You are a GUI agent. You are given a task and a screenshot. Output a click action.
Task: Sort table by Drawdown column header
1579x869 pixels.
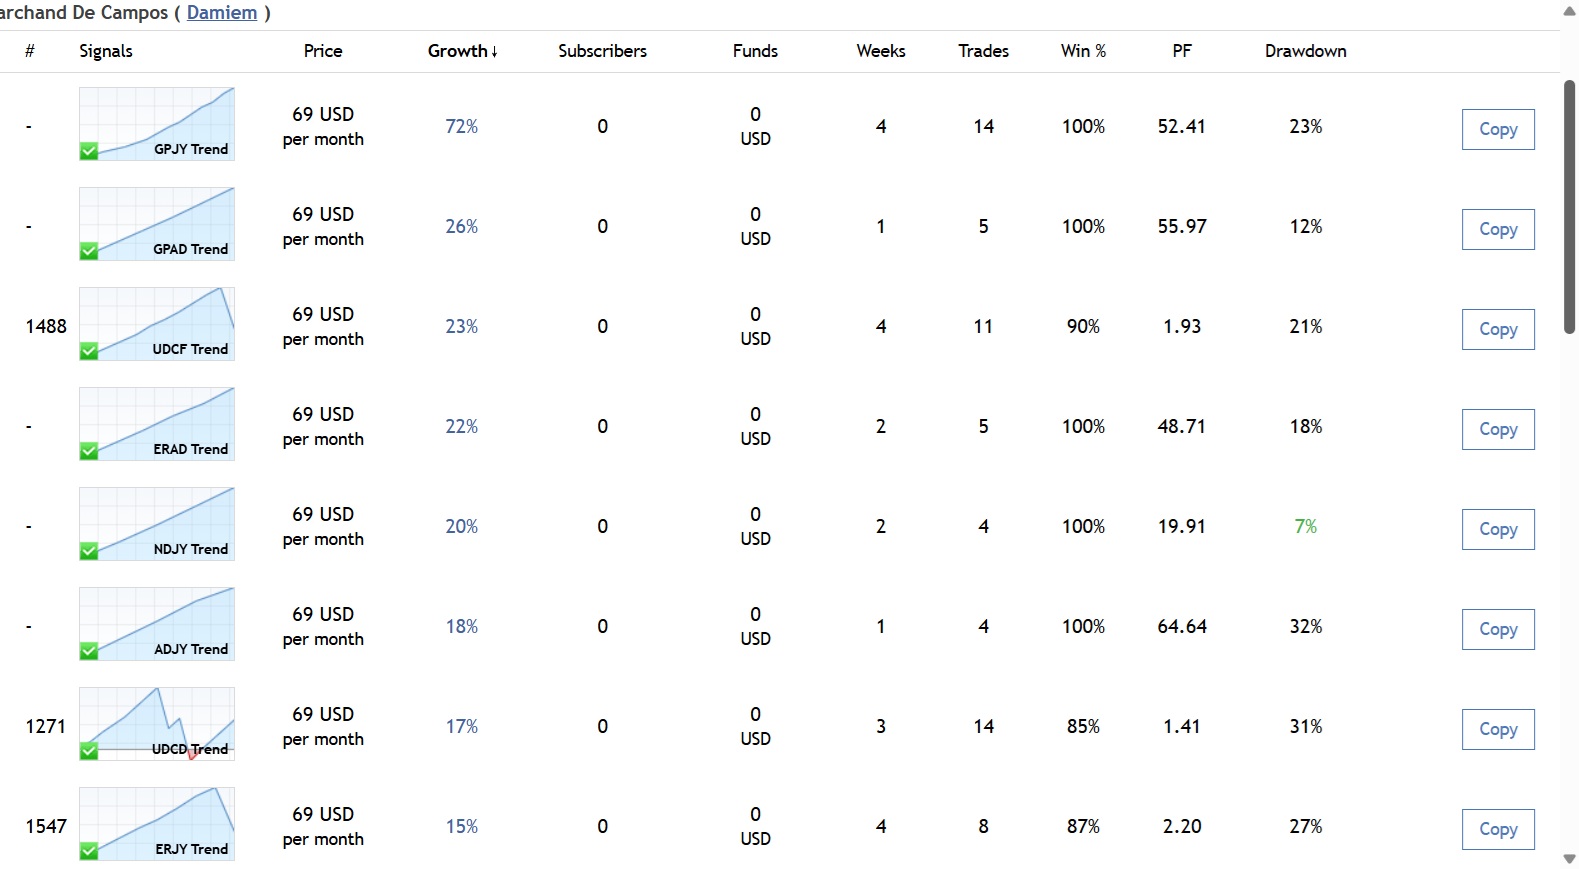click(1305, 51)
